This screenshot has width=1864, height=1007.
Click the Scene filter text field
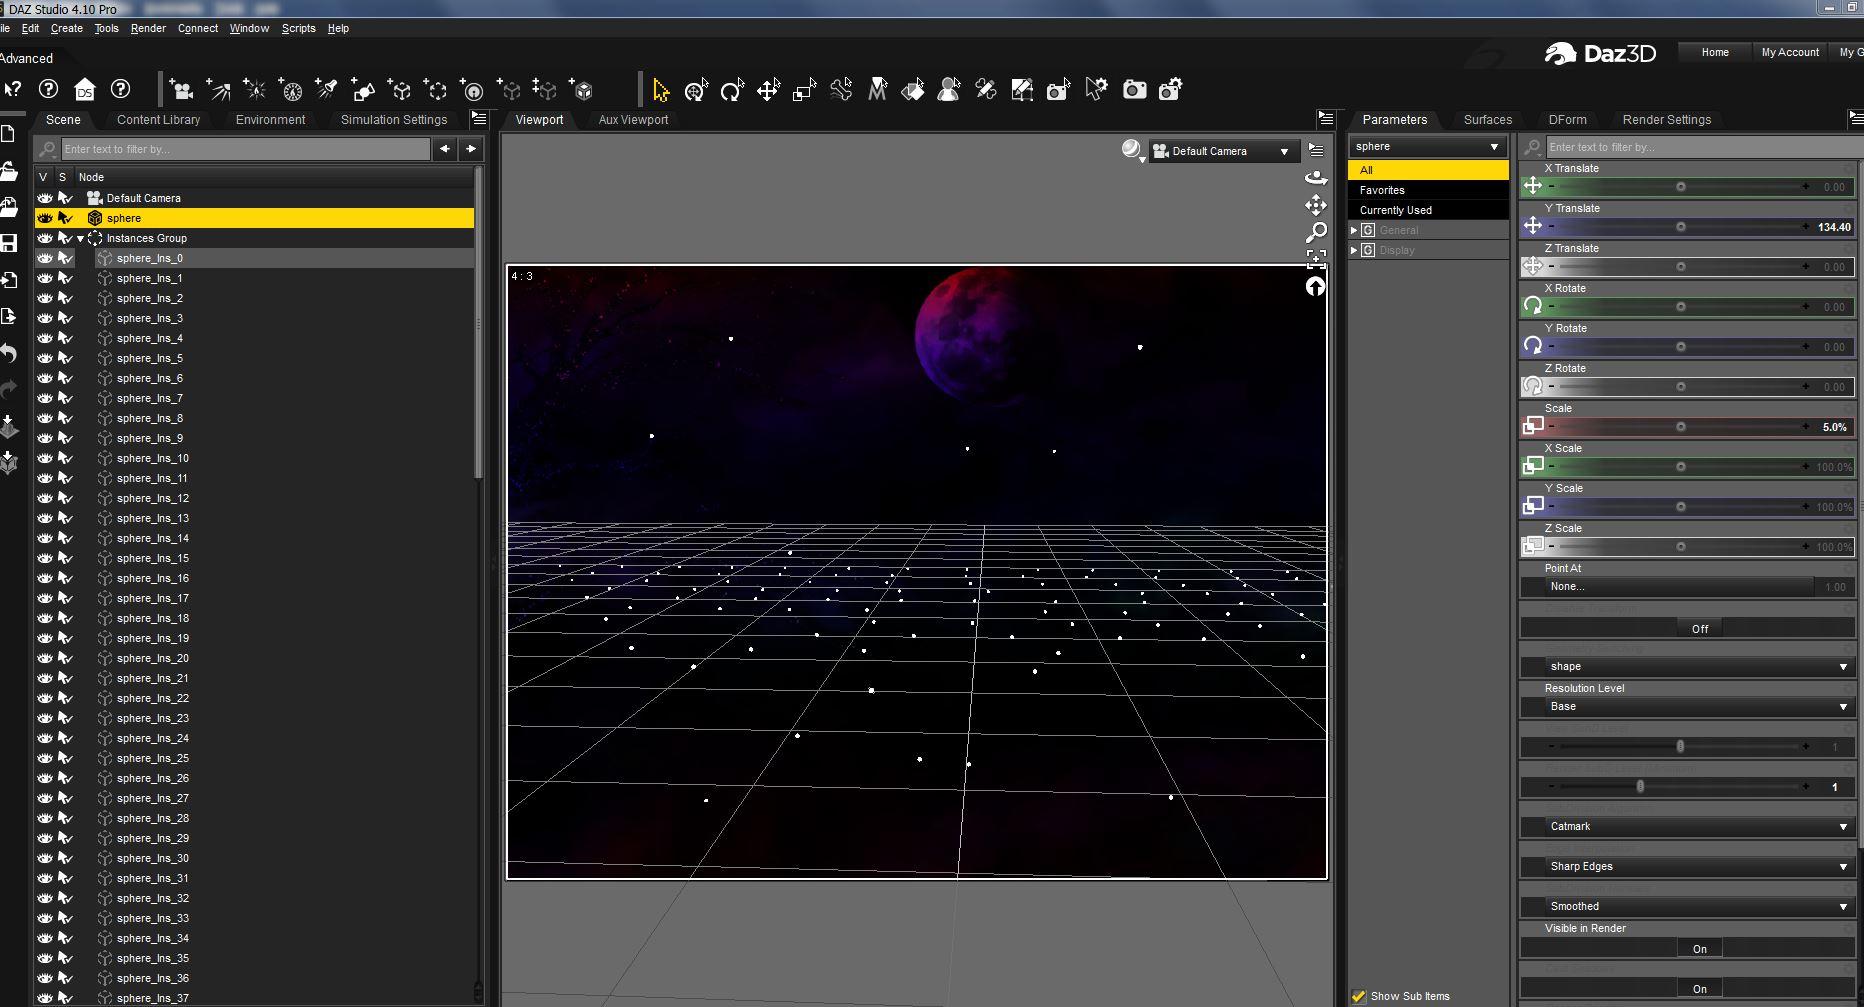click(245, 149)
